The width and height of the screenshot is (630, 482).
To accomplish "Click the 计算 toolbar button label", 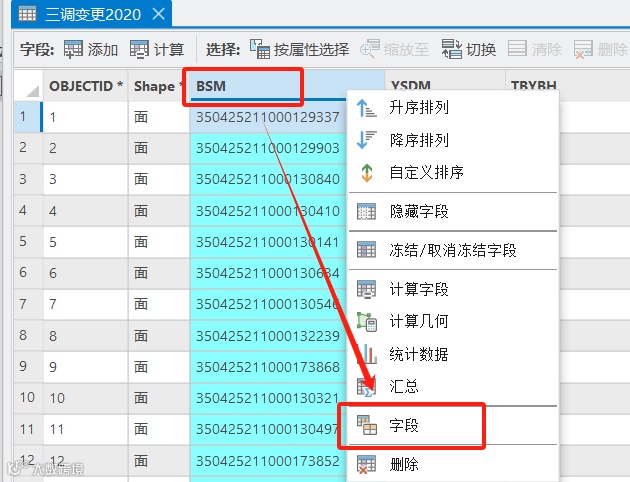I will pos(169,50).
